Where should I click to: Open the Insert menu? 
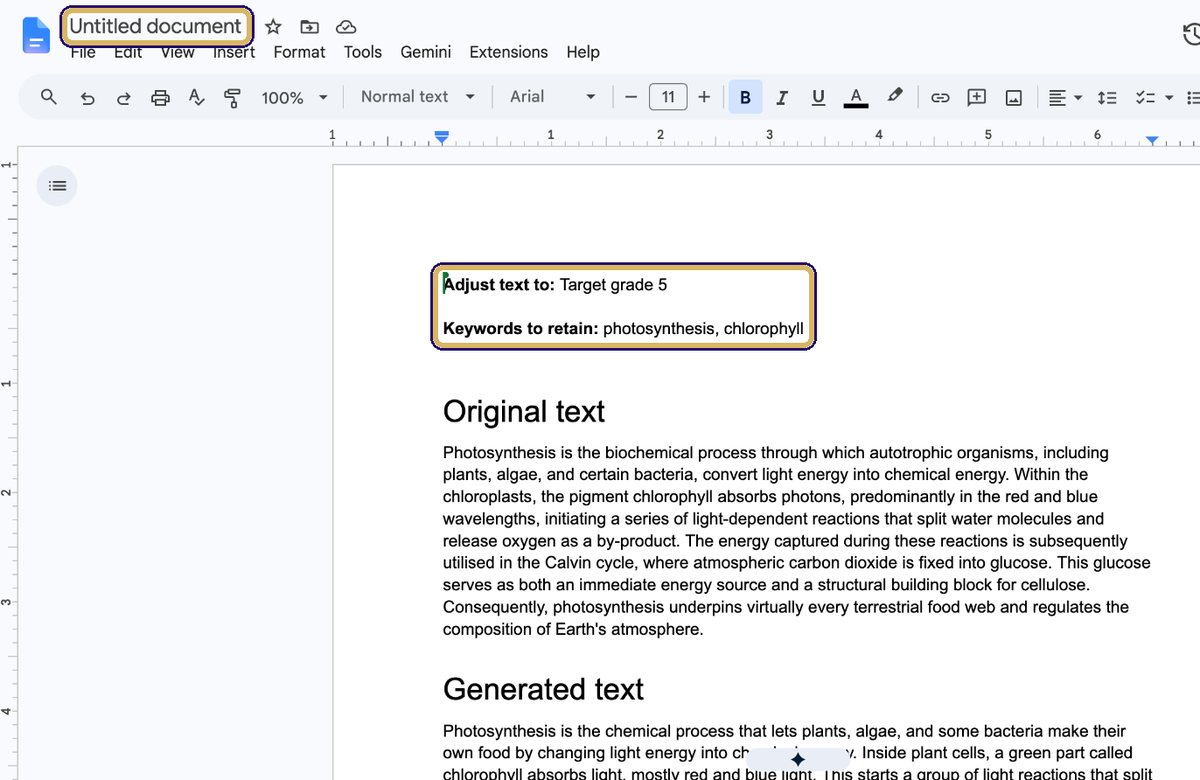coord(234,52)
